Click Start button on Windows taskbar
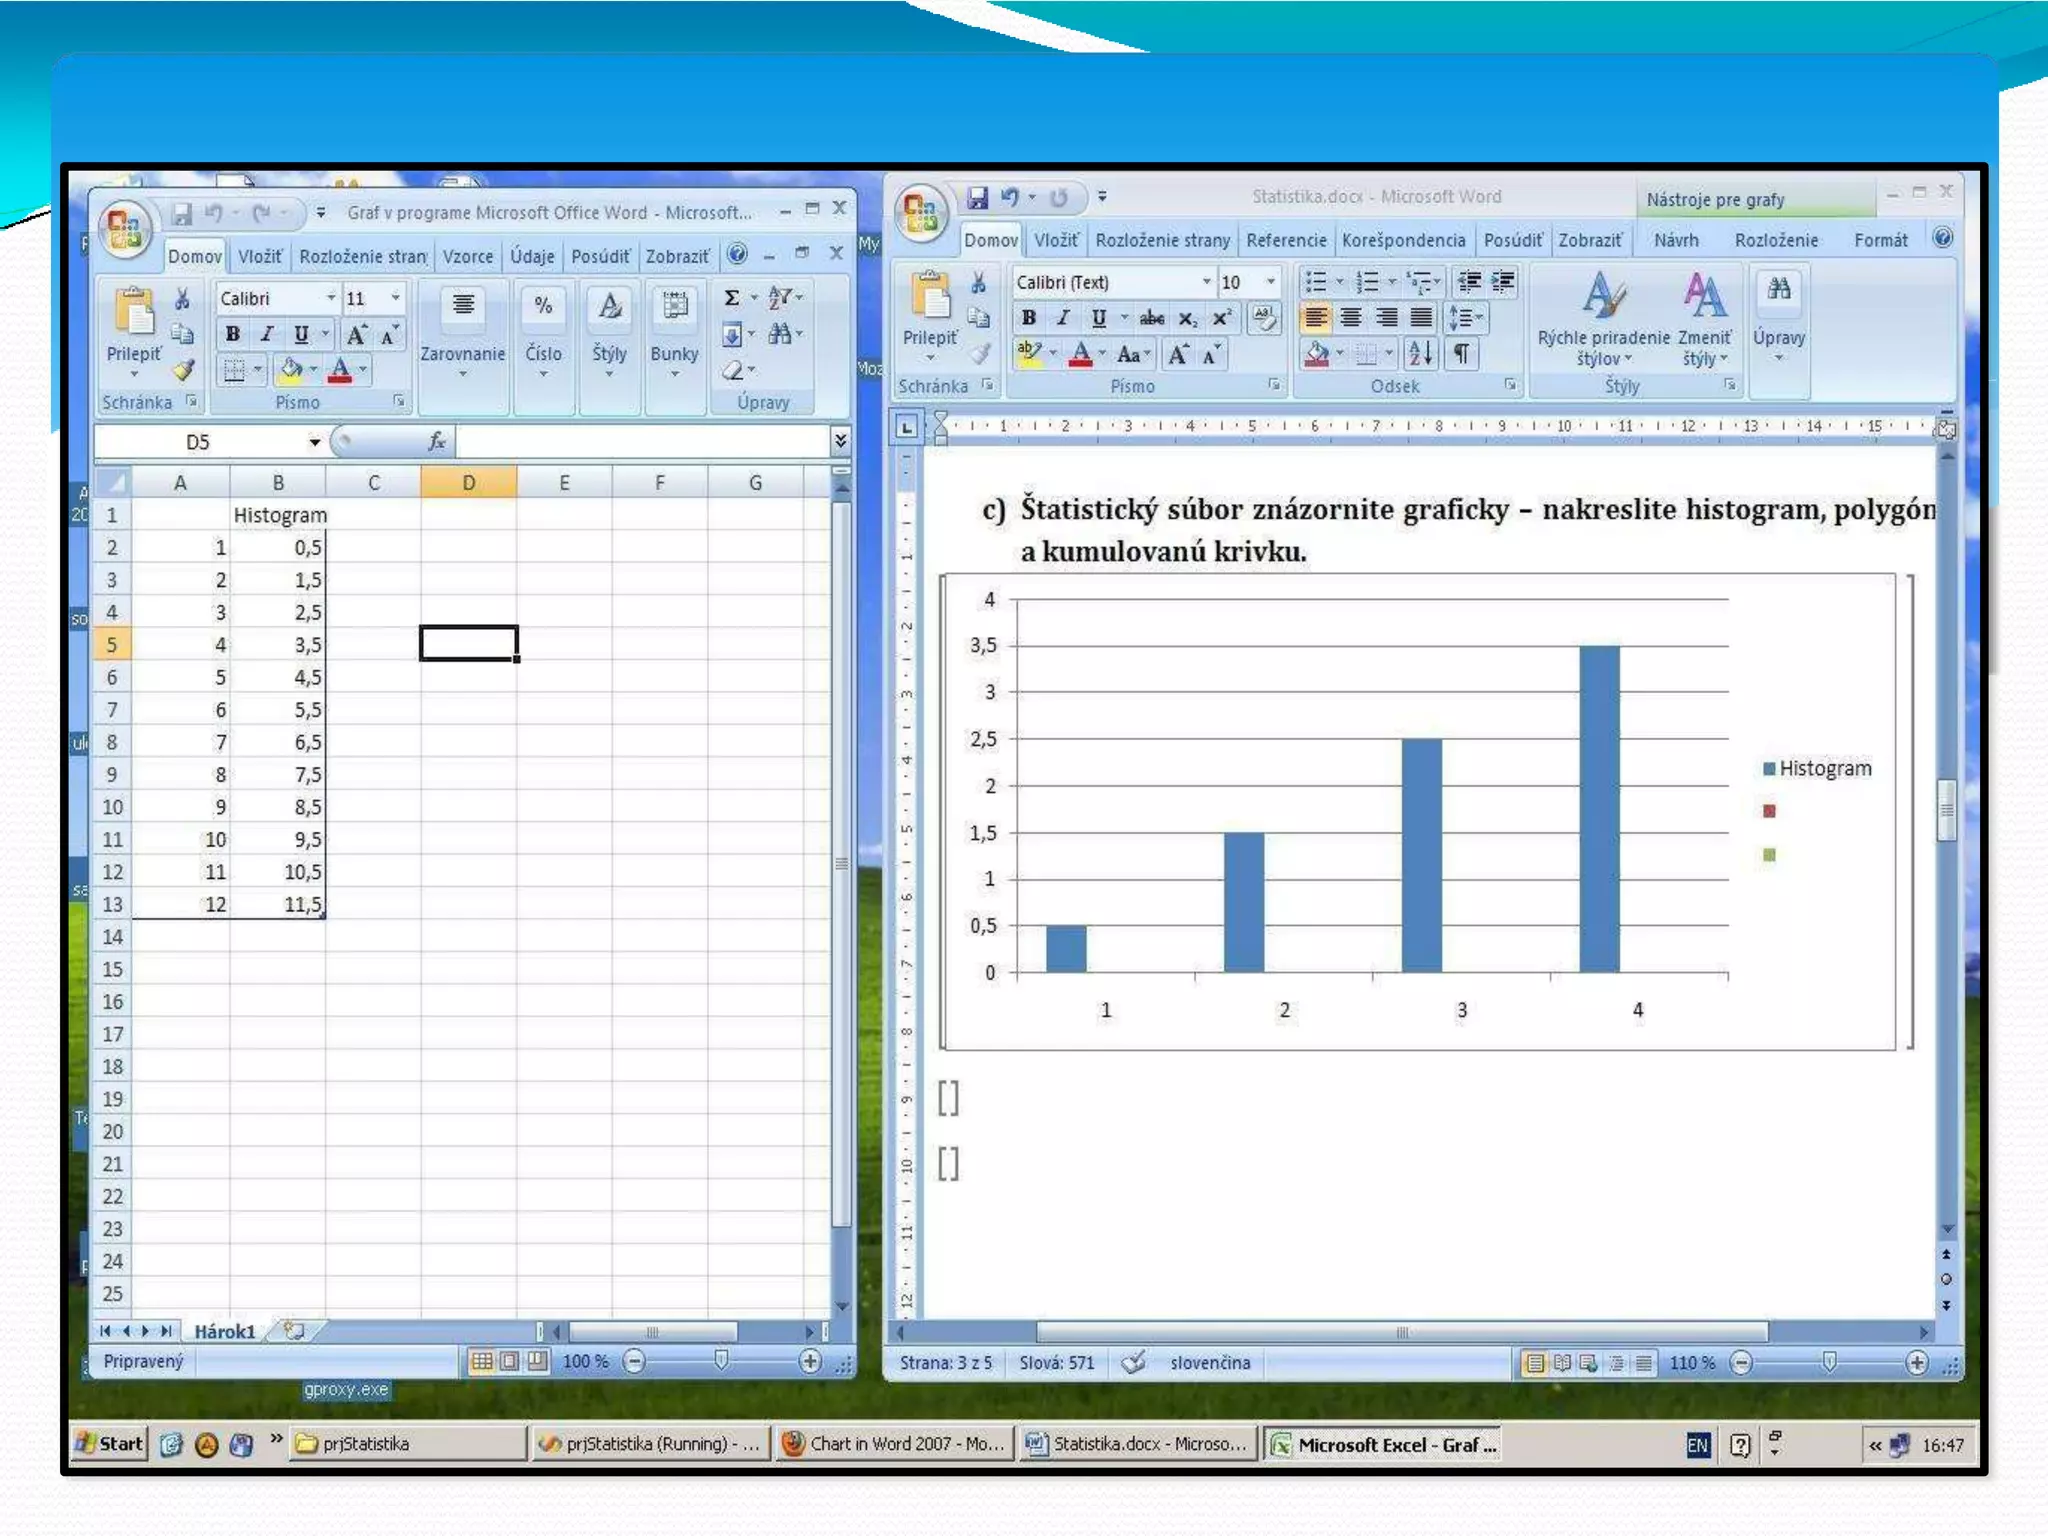Image resolution: width=2048 pixels, height=1536 pixels. 110,1443
